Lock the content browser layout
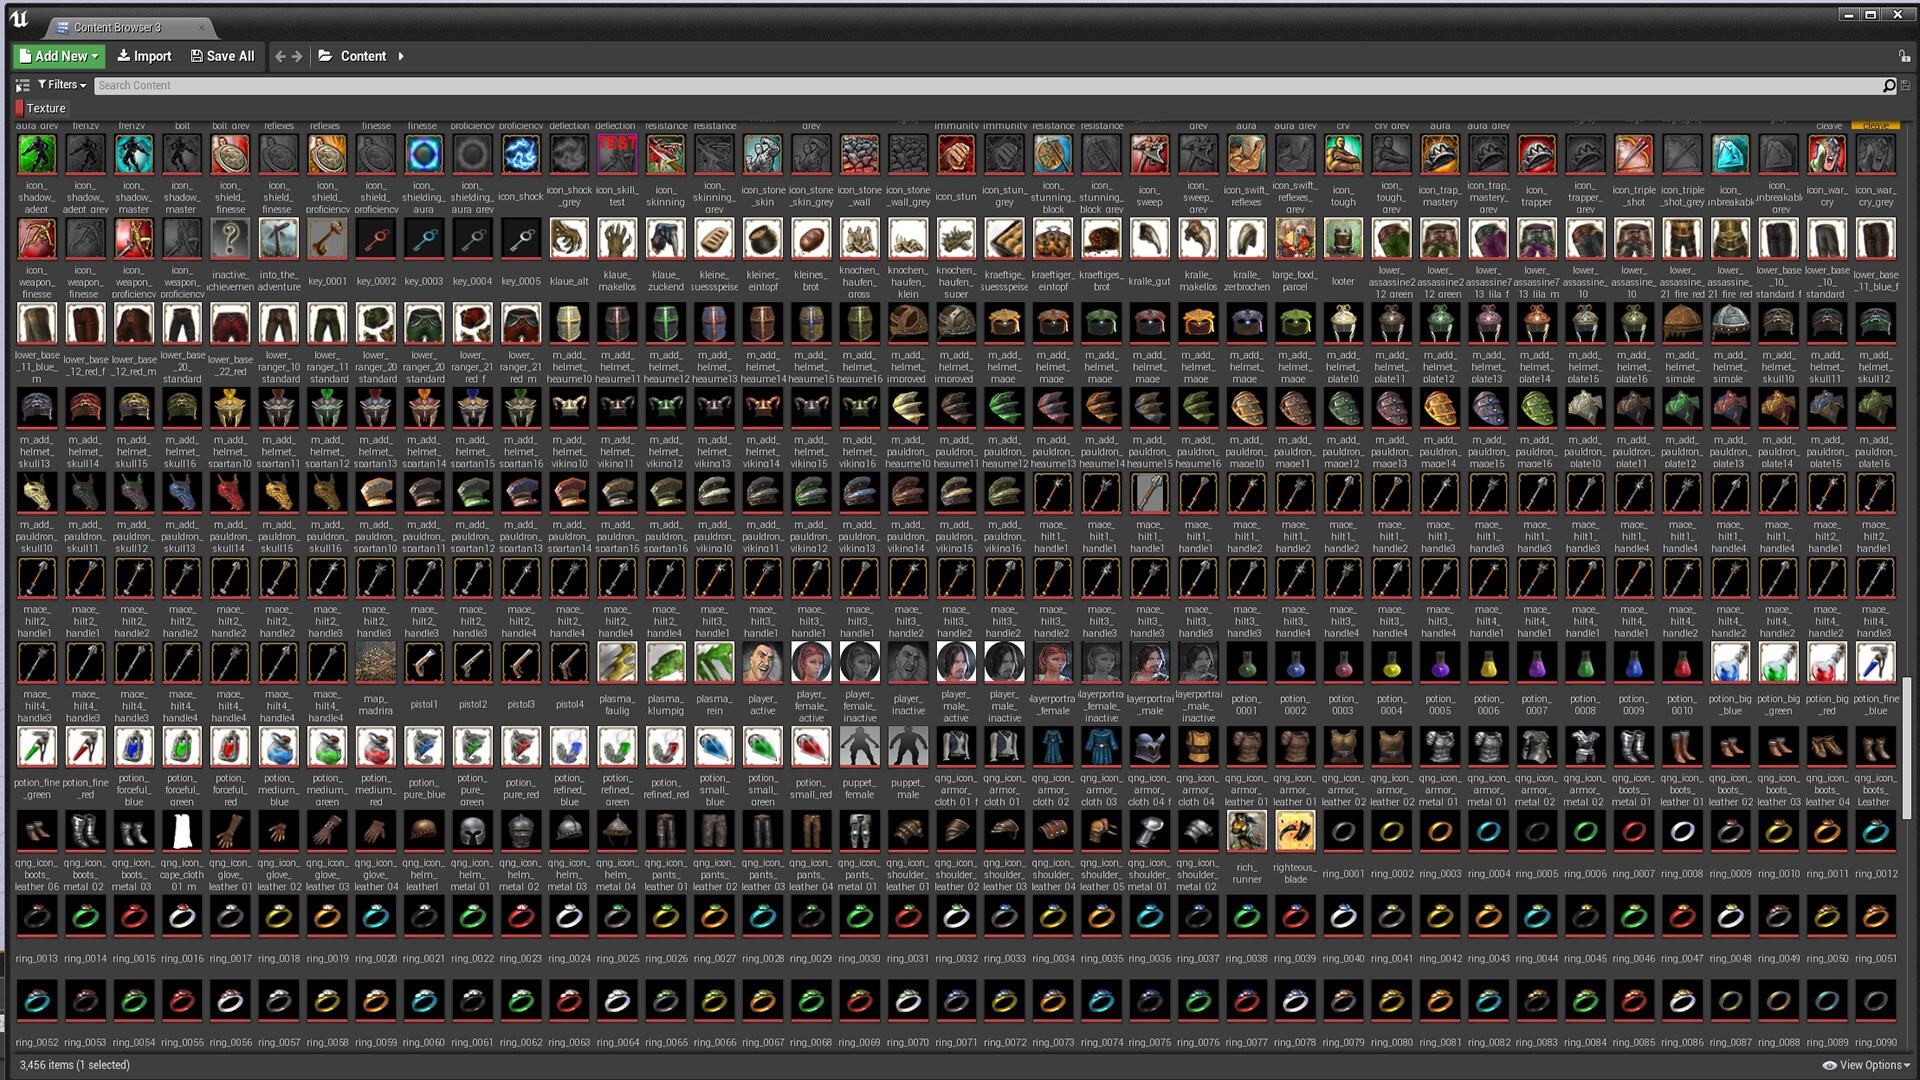The width and height of the screenshot is (1920, 1080). (1906, 56)
